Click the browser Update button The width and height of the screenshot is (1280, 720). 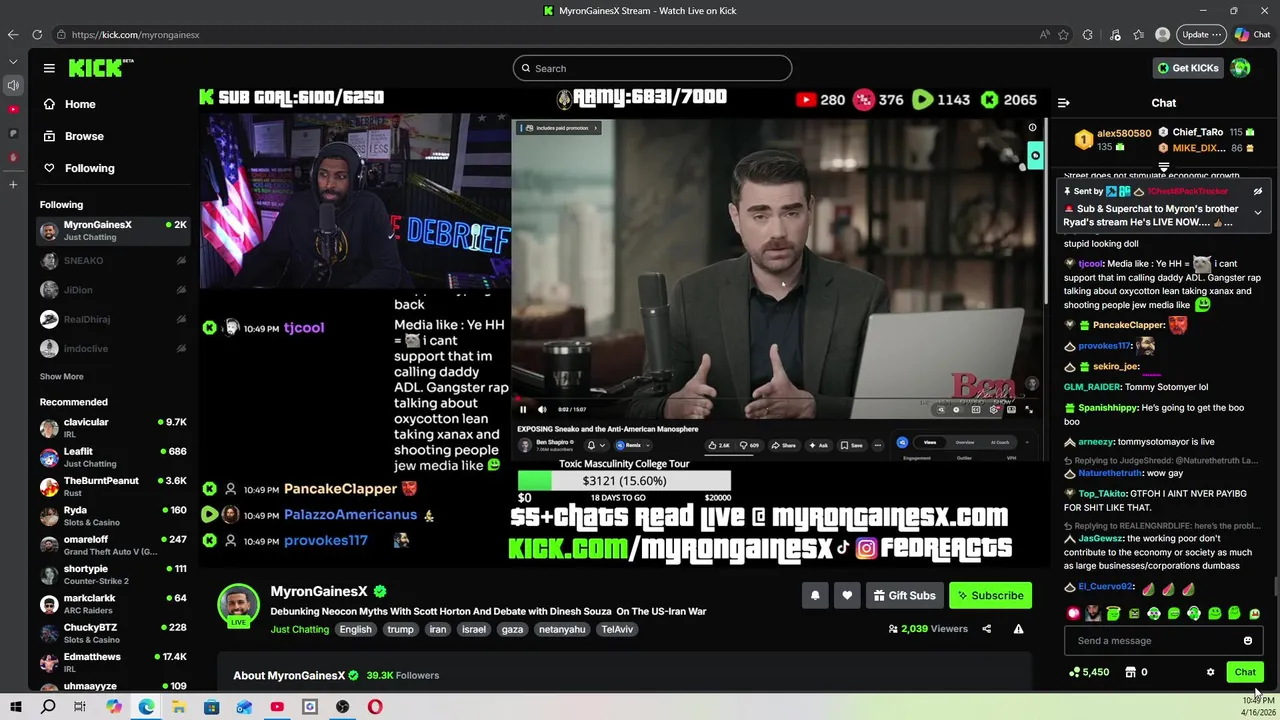[1201, 34]
